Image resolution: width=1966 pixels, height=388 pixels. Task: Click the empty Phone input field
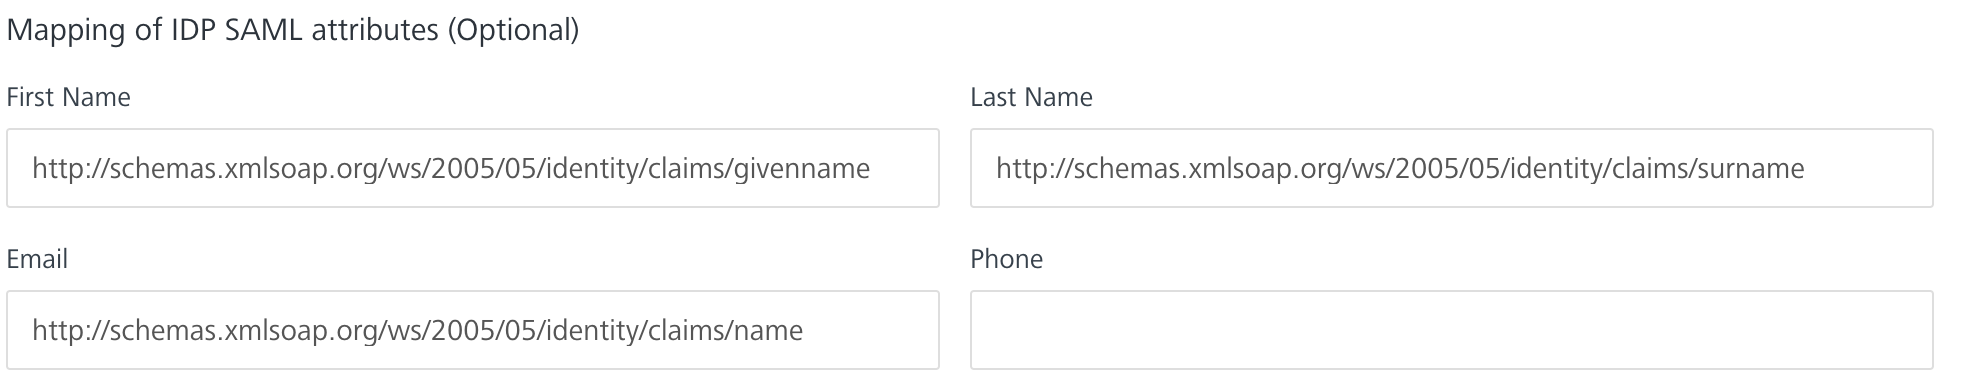(1451, 330)
